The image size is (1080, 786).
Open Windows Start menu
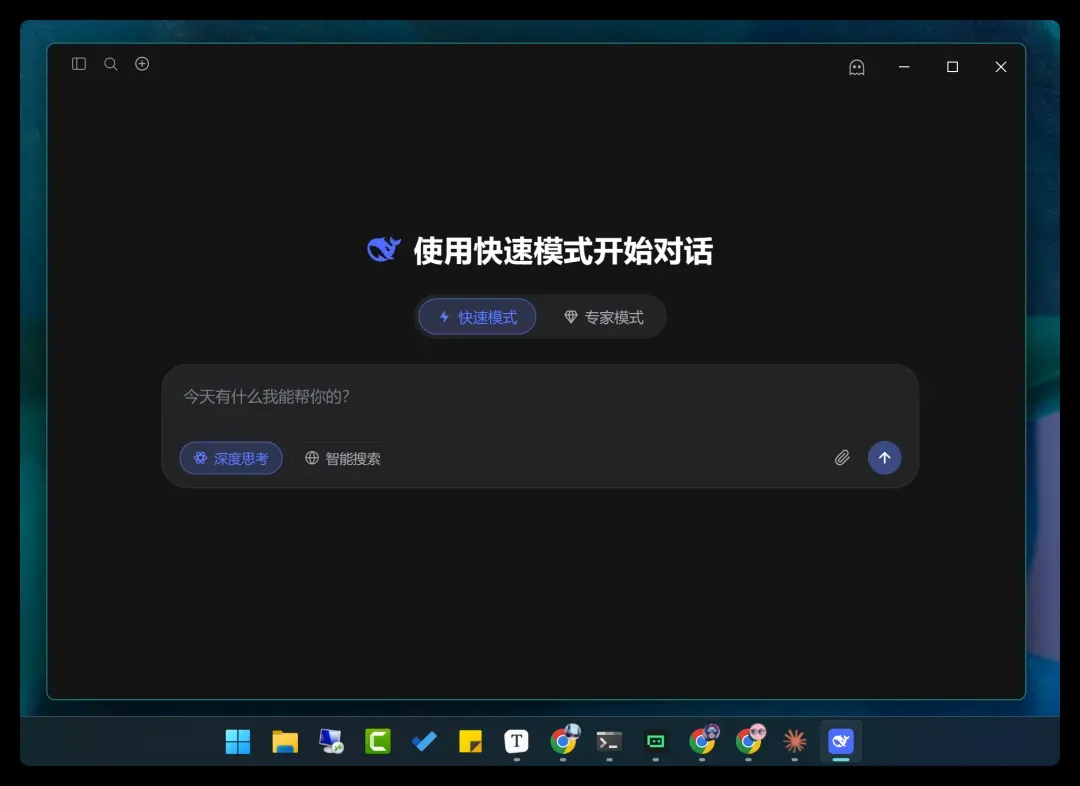[238, 742]
